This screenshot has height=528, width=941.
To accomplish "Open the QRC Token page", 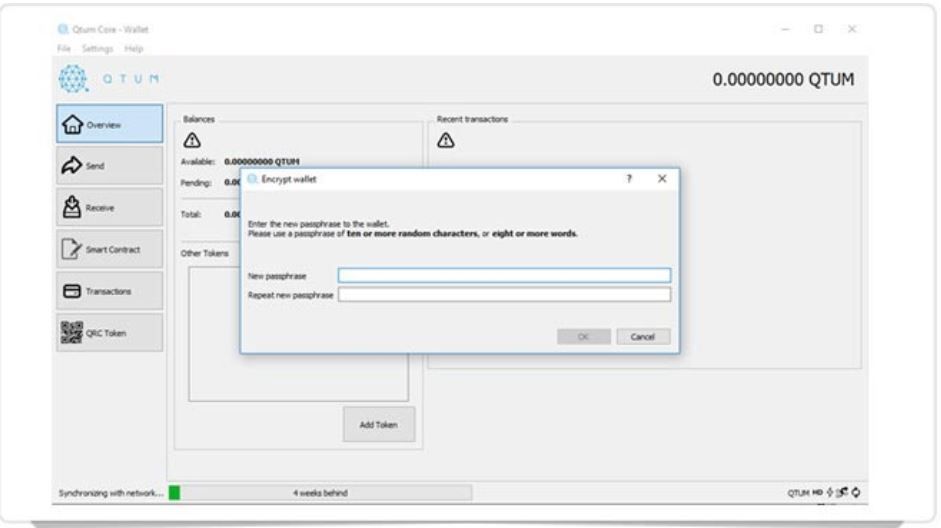I will (110, 332).
